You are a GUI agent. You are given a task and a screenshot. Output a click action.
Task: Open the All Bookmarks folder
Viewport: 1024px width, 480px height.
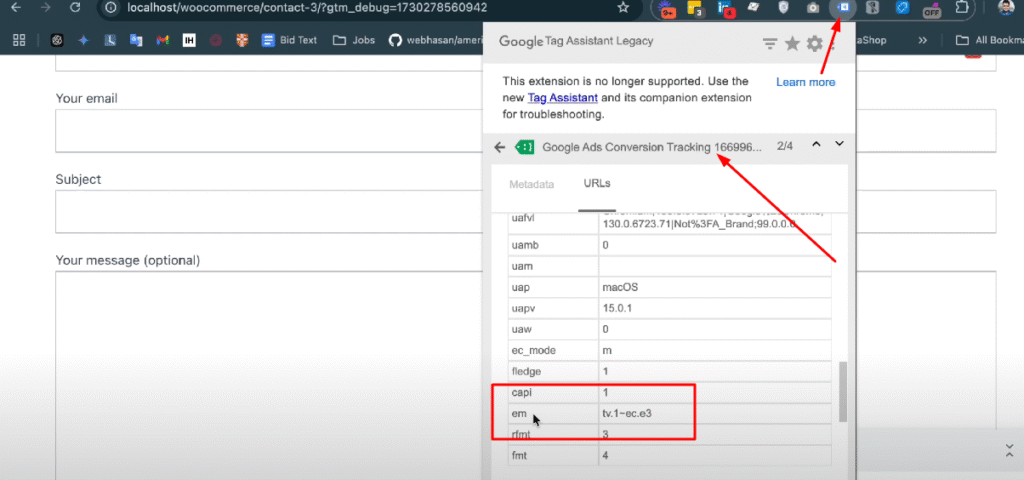pos(988,40)
